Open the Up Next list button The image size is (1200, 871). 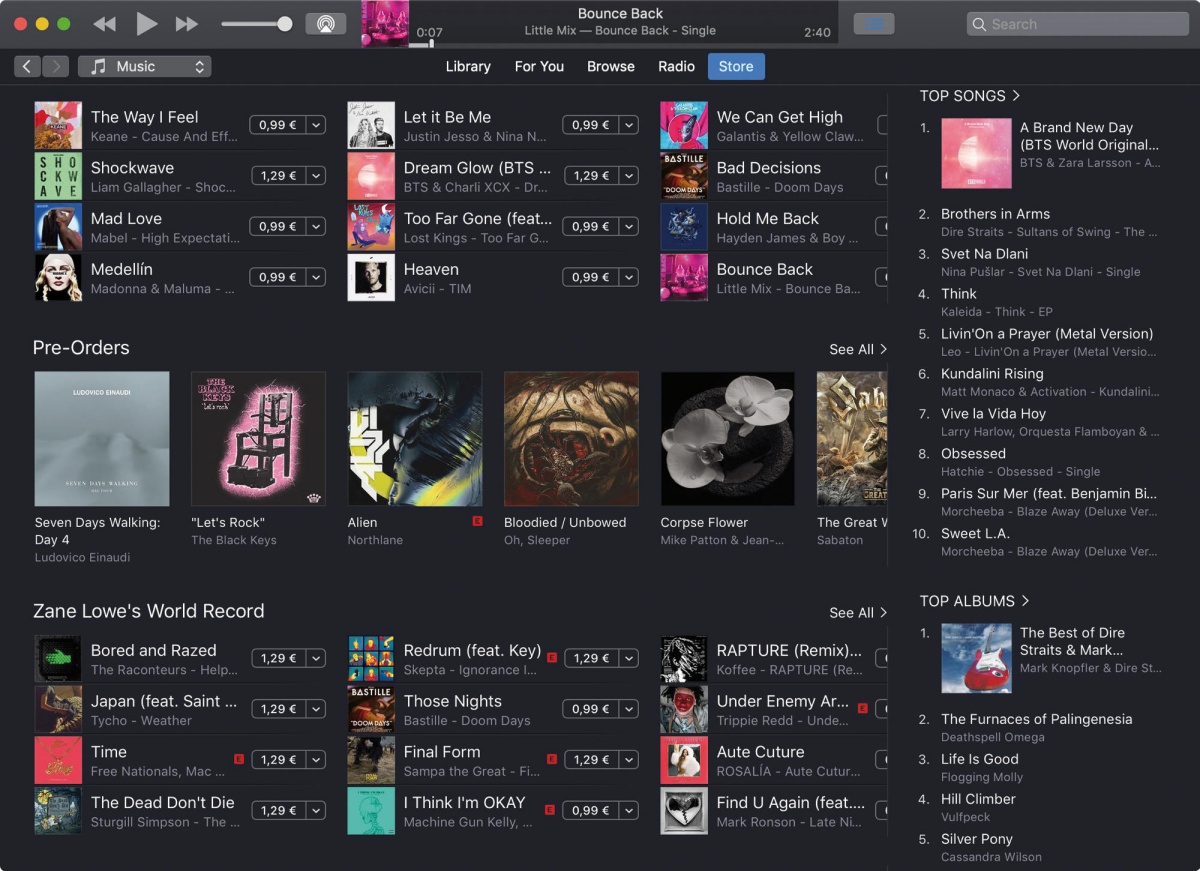click(875, 24)
